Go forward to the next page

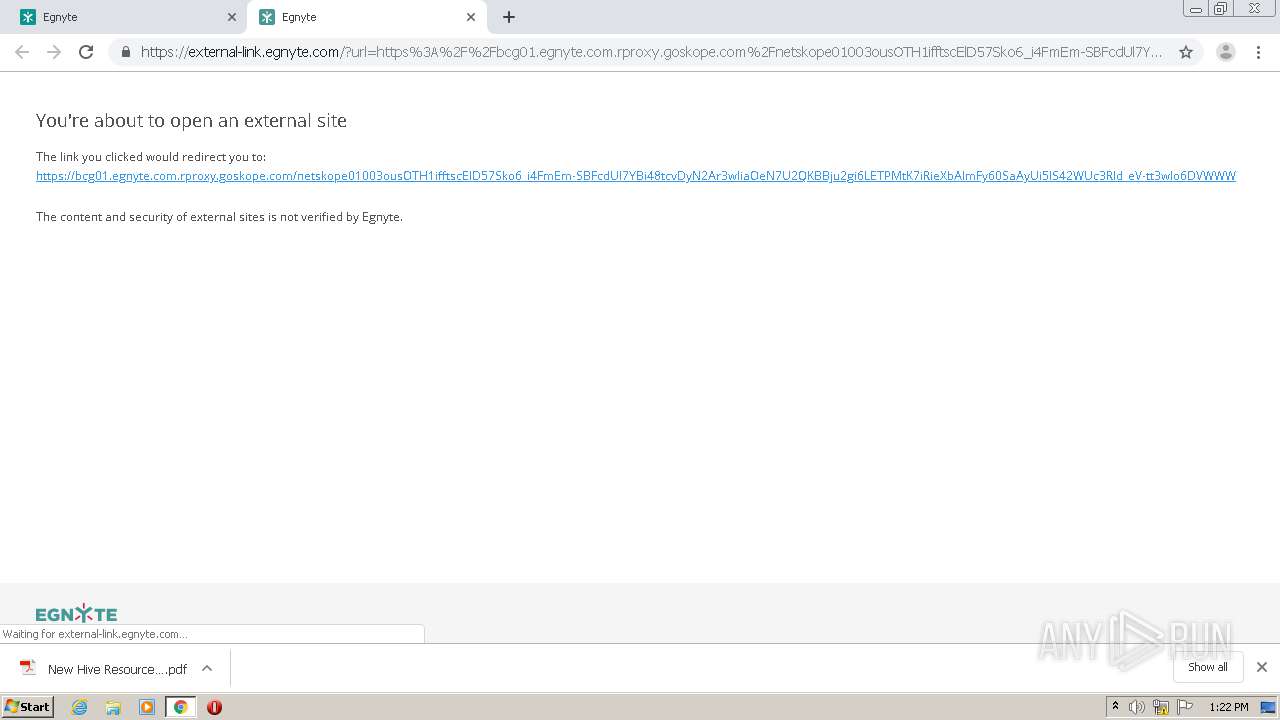tap(54, 52)
